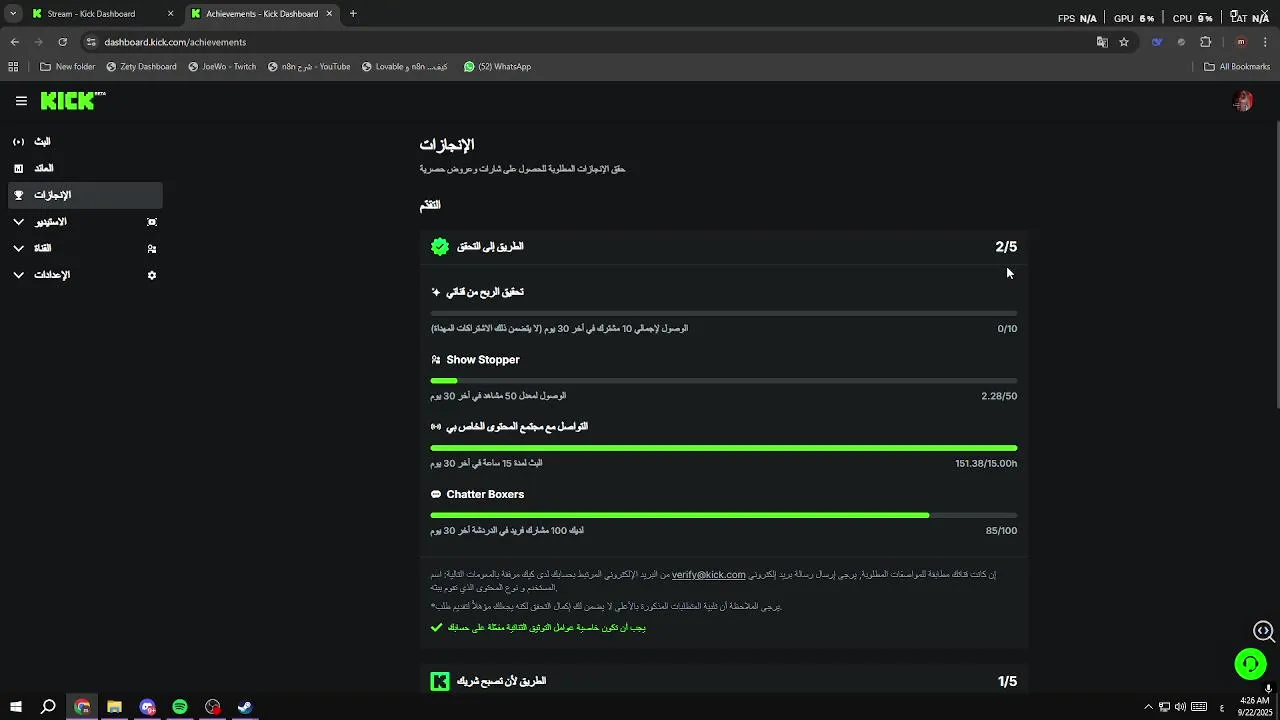This screenshot has width=1280, height=720.
Task: Open the hamburger menu beside Kick logo
Action: [21, 101]
